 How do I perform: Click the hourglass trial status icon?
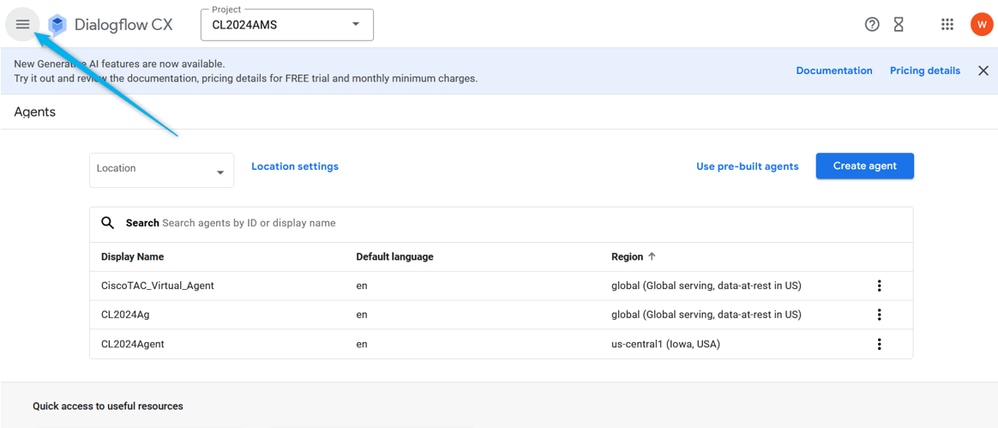click(899, 24)
